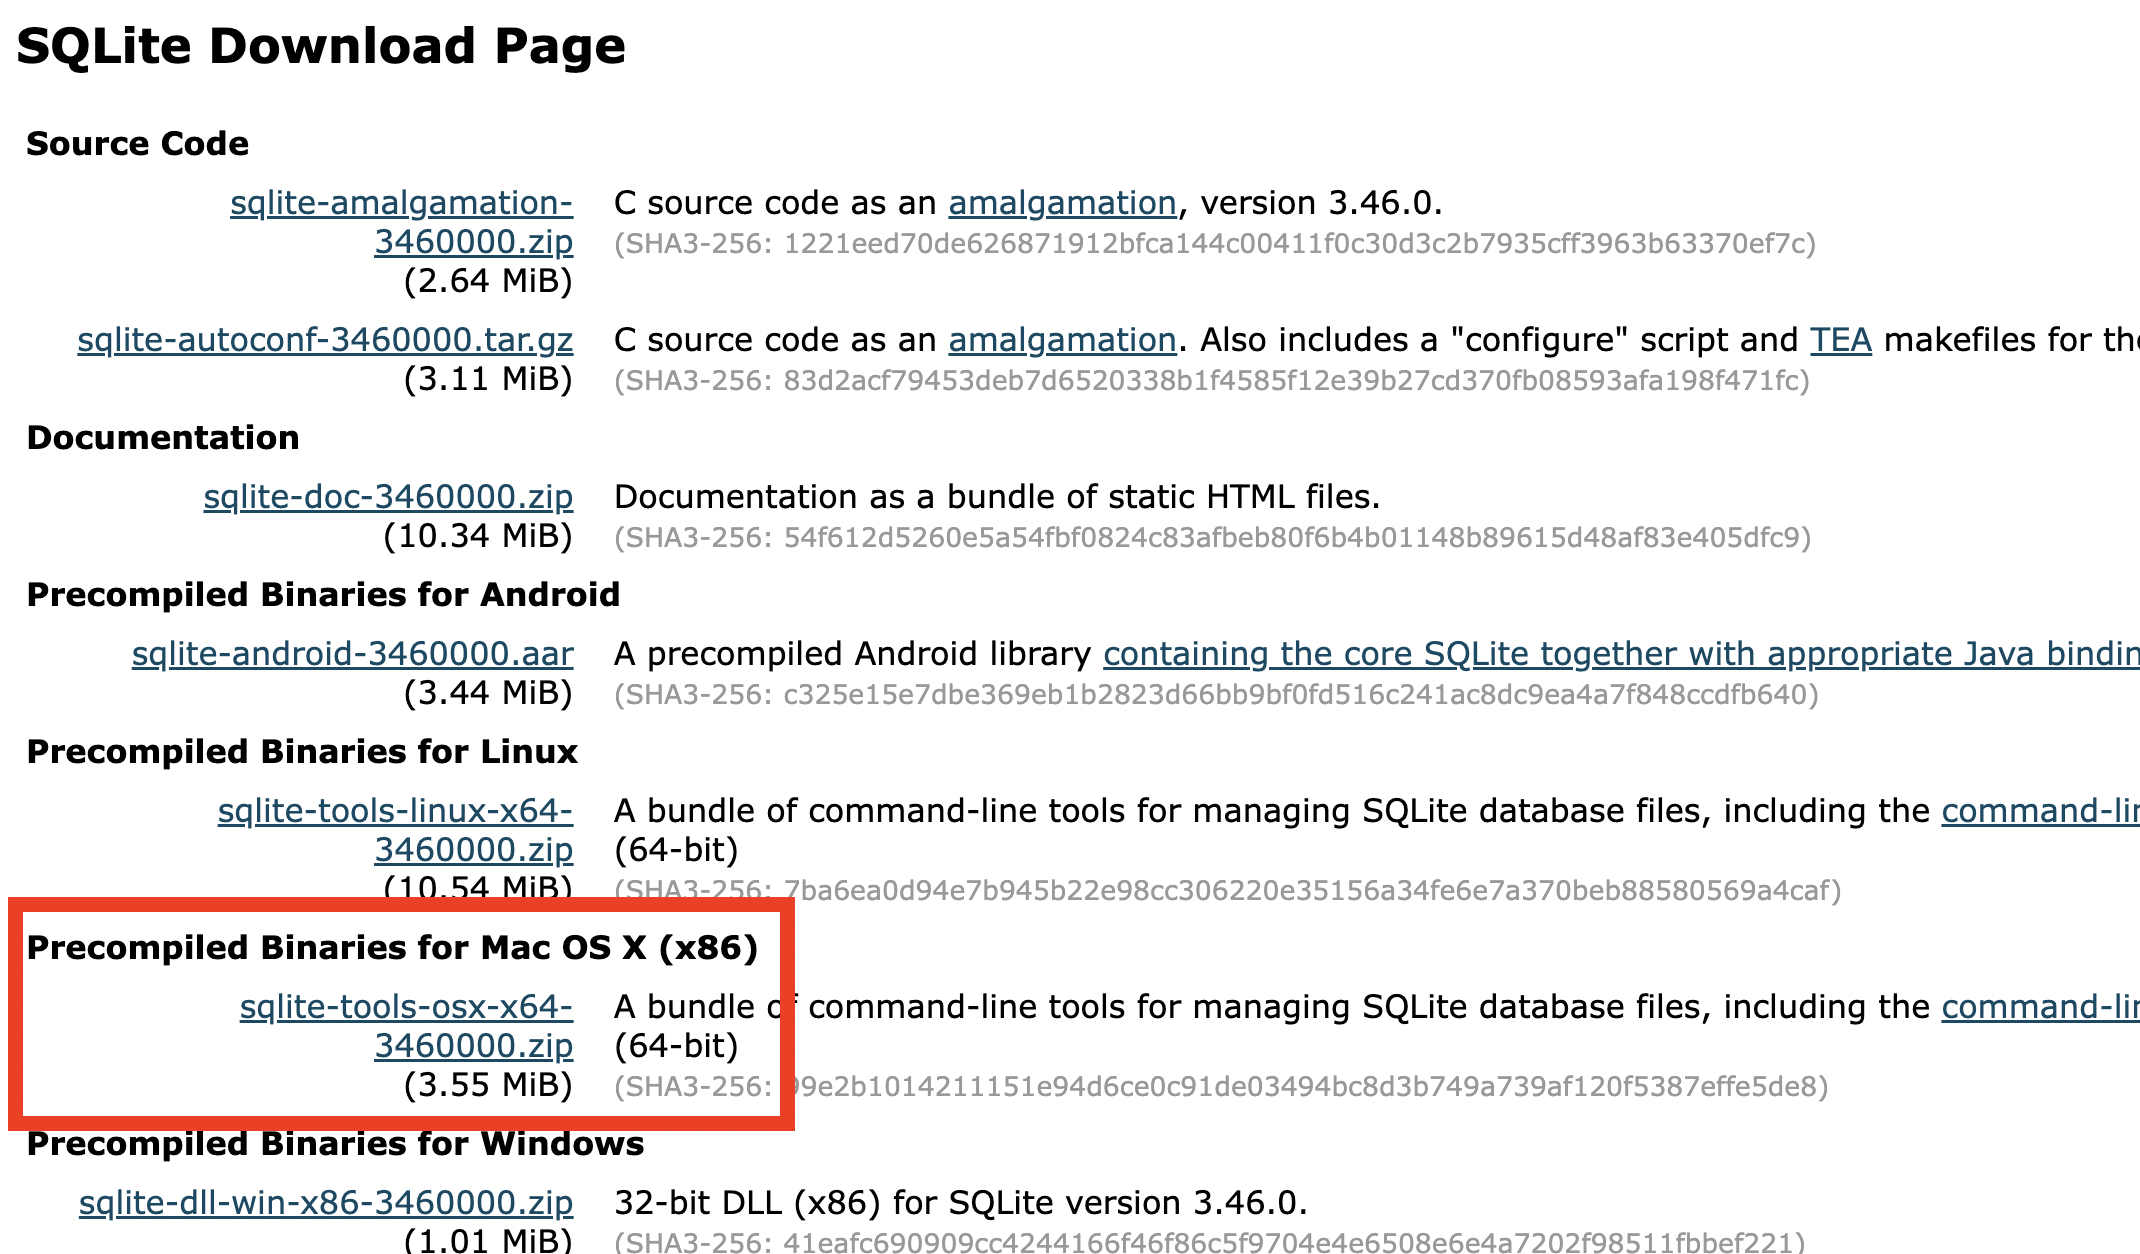Open the 'containing the core SQLite' link
Viewport: 2140px width, 1254px height.
pos(1621,654)
